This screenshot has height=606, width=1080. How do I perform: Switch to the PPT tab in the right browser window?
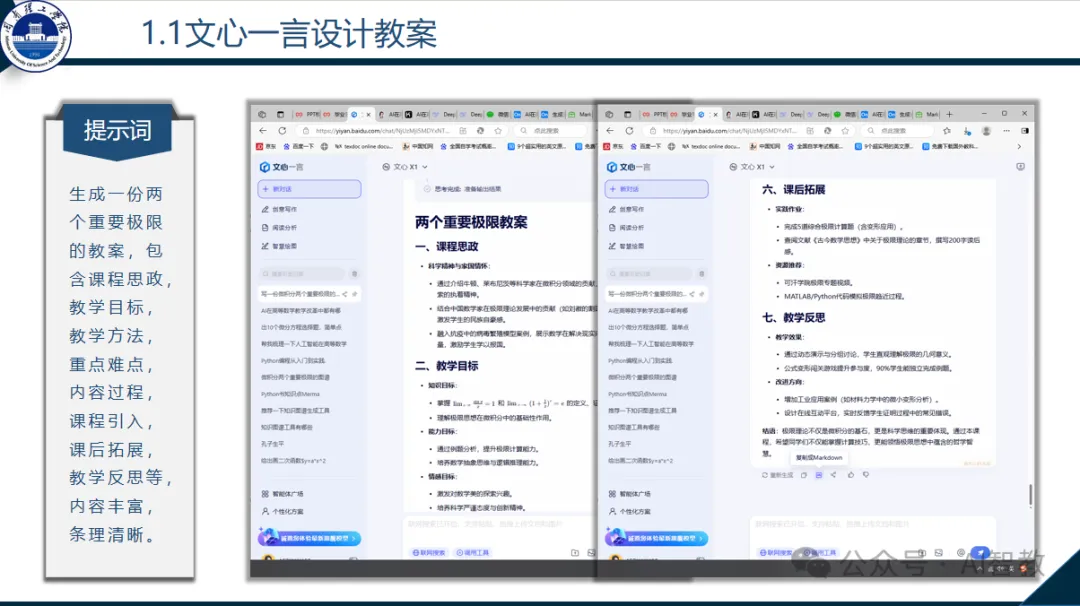pyautogui.click(x=654, y=114)
